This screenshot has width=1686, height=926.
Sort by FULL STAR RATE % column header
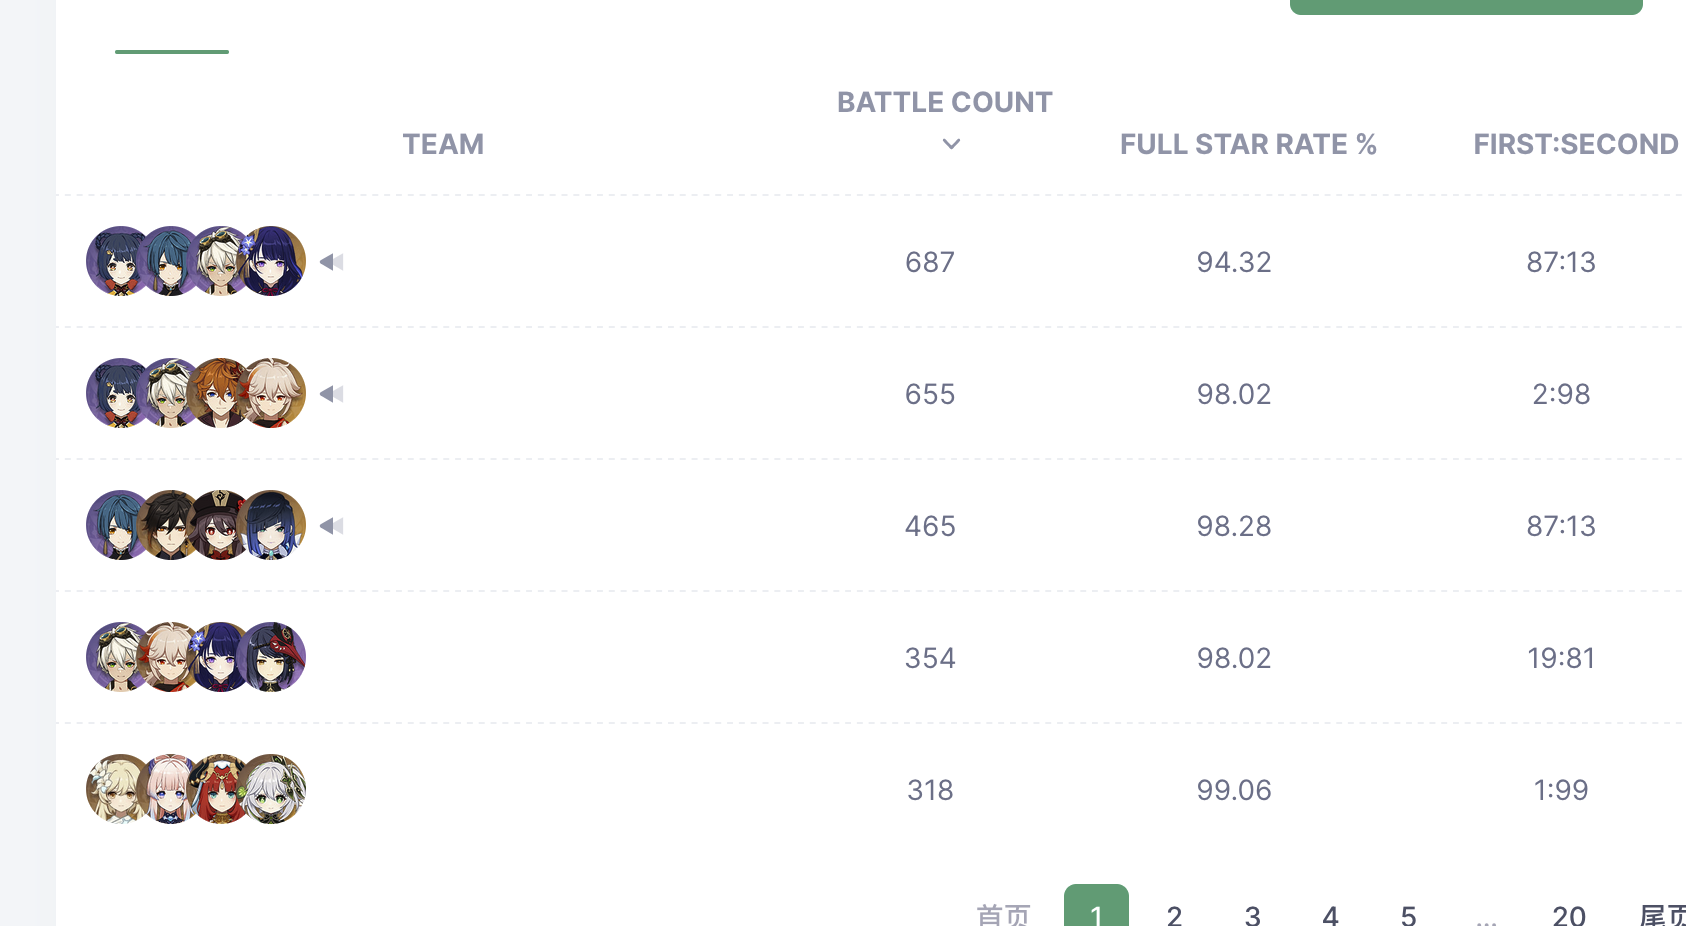[1248, 144]
